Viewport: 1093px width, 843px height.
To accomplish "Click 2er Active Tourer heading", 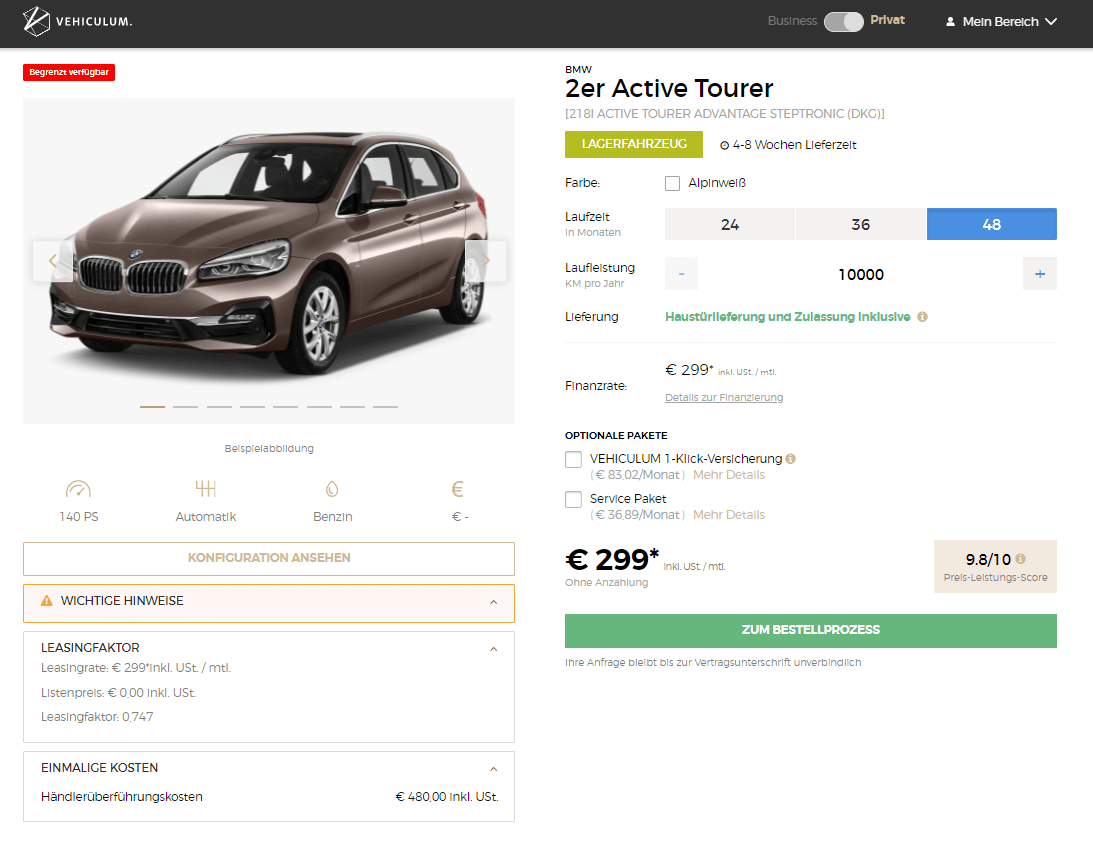I will [669, 89].
